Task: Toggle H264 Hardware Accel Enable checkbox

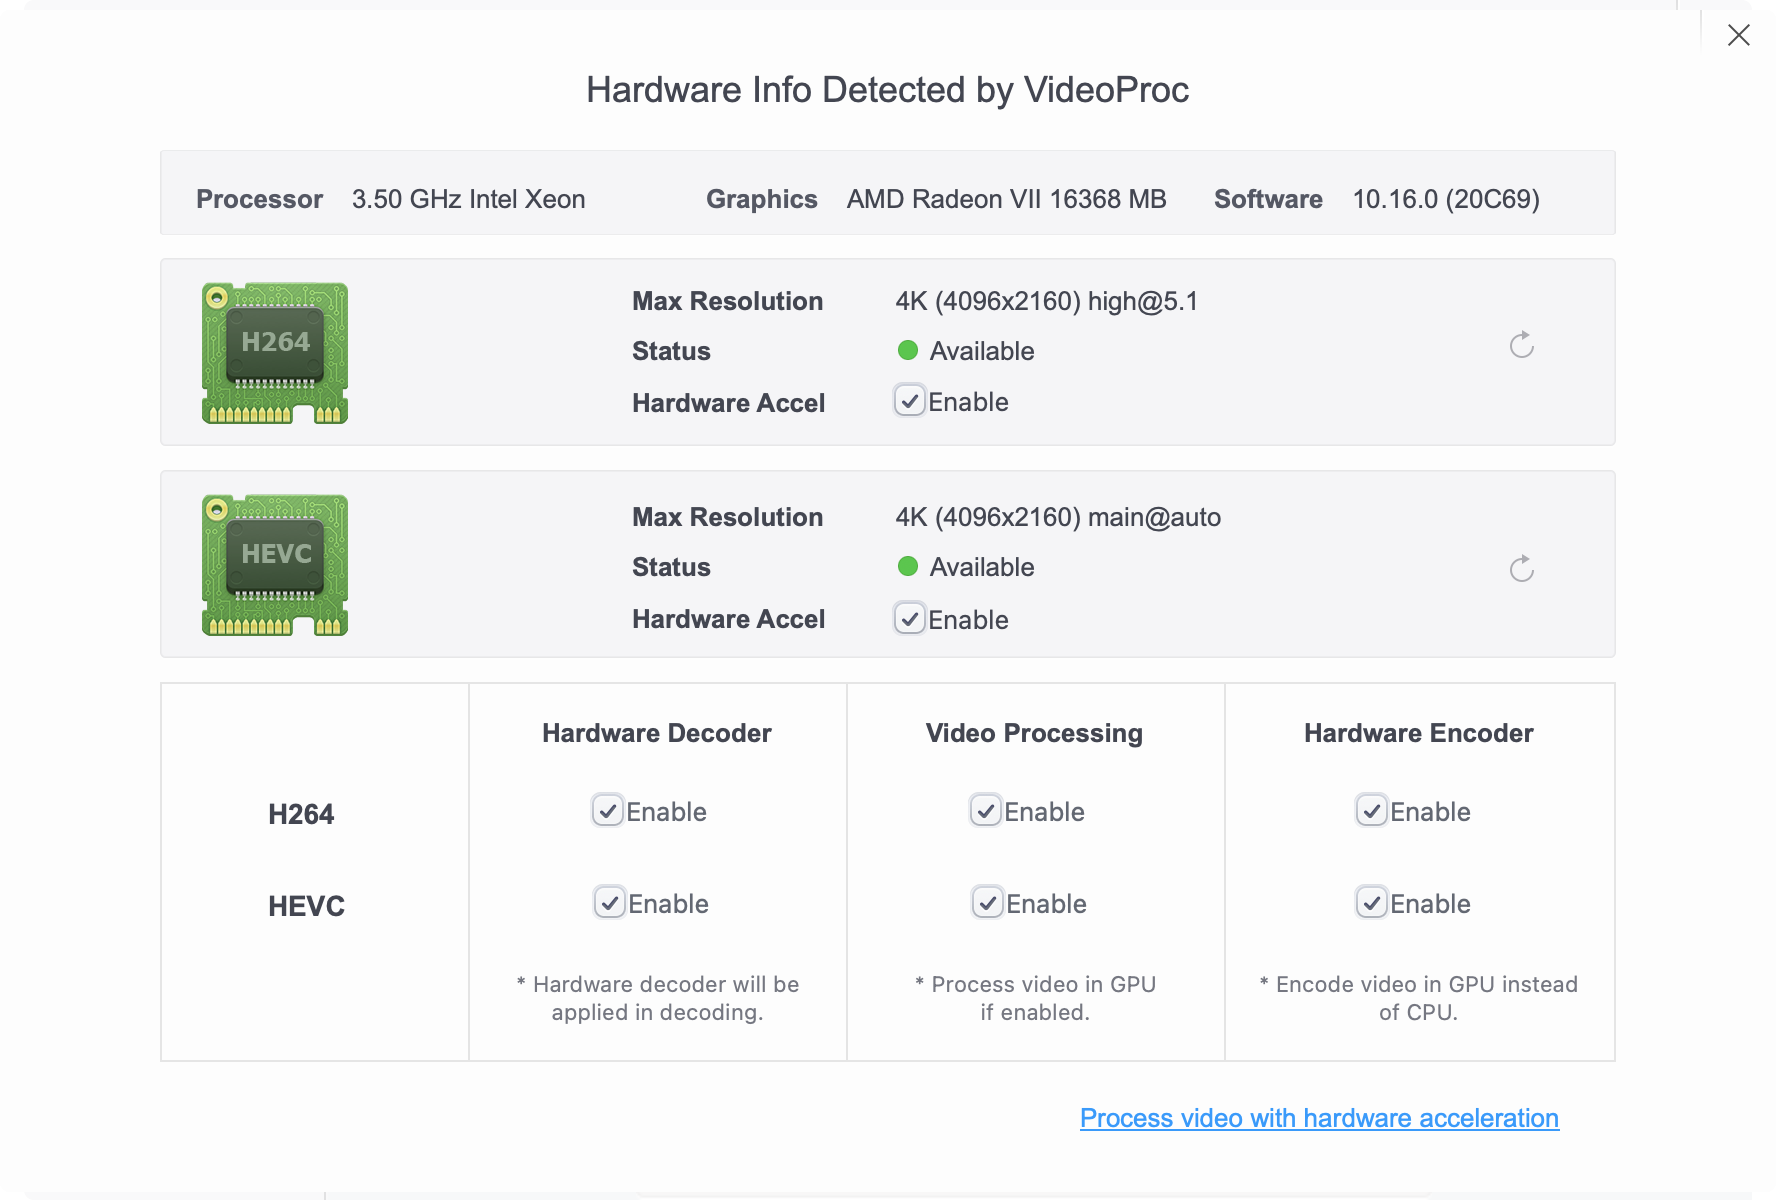Action: click(x=910, y=402)
